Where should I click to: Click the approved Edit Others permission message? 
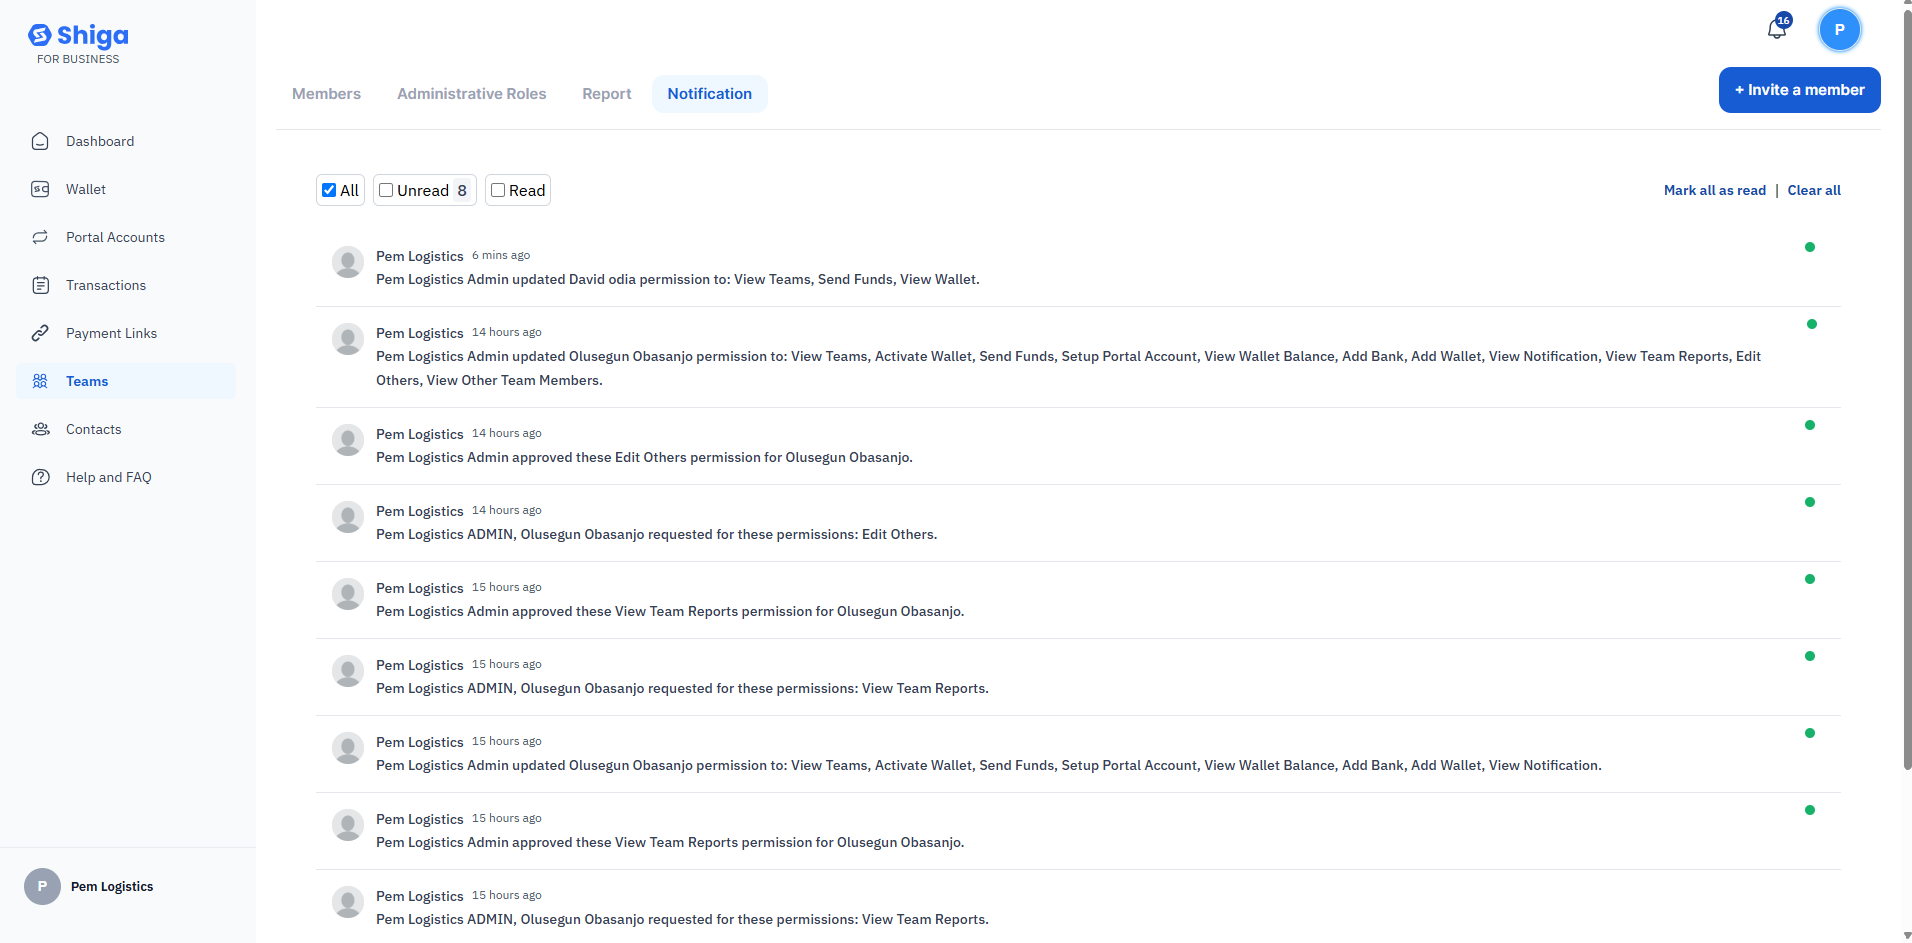644,457
